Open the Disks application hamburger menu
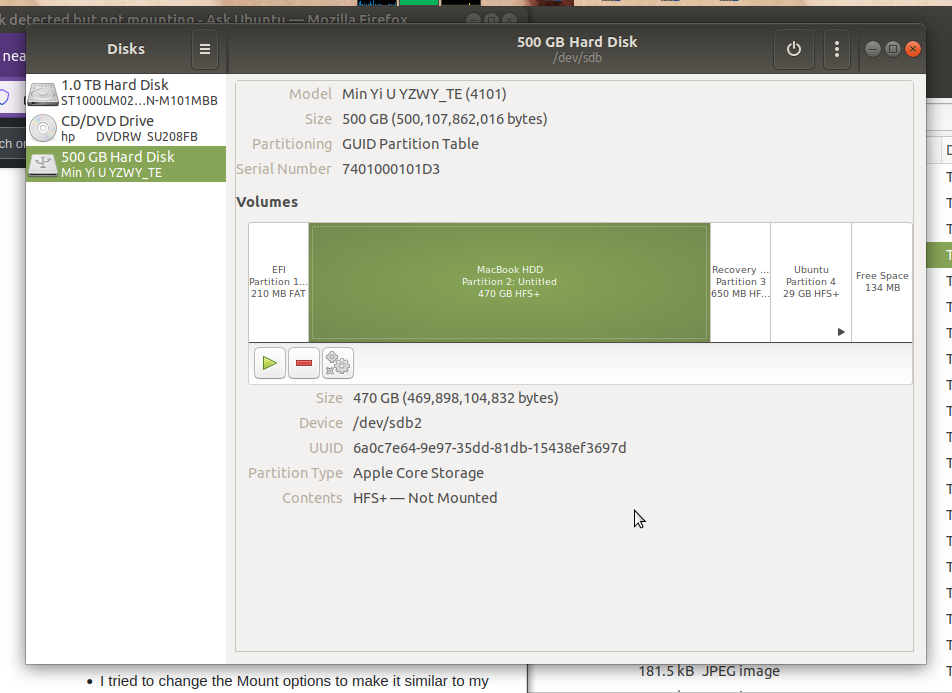The image size is (952, 693). 204,49
